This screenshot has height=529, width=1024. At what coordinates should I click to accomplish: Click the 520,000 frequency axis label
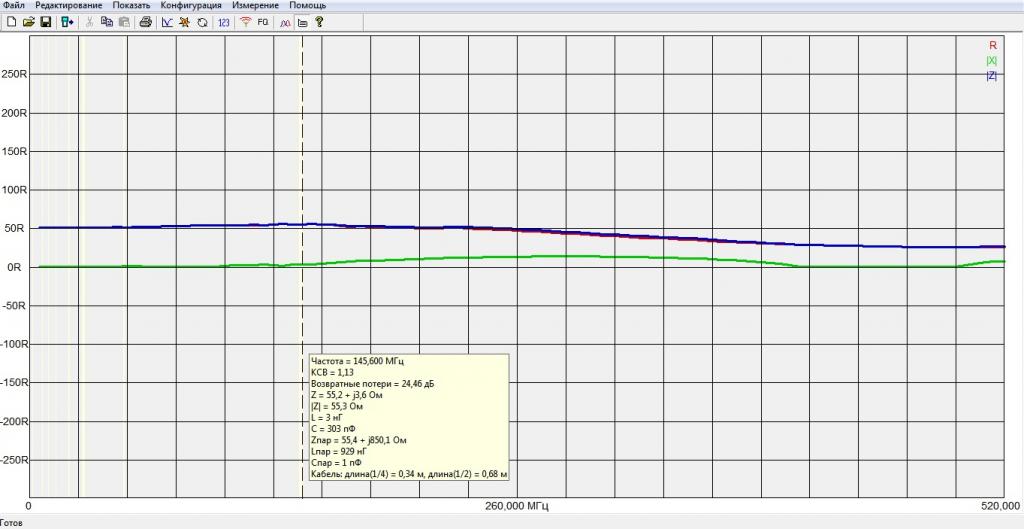click(999, 506)
